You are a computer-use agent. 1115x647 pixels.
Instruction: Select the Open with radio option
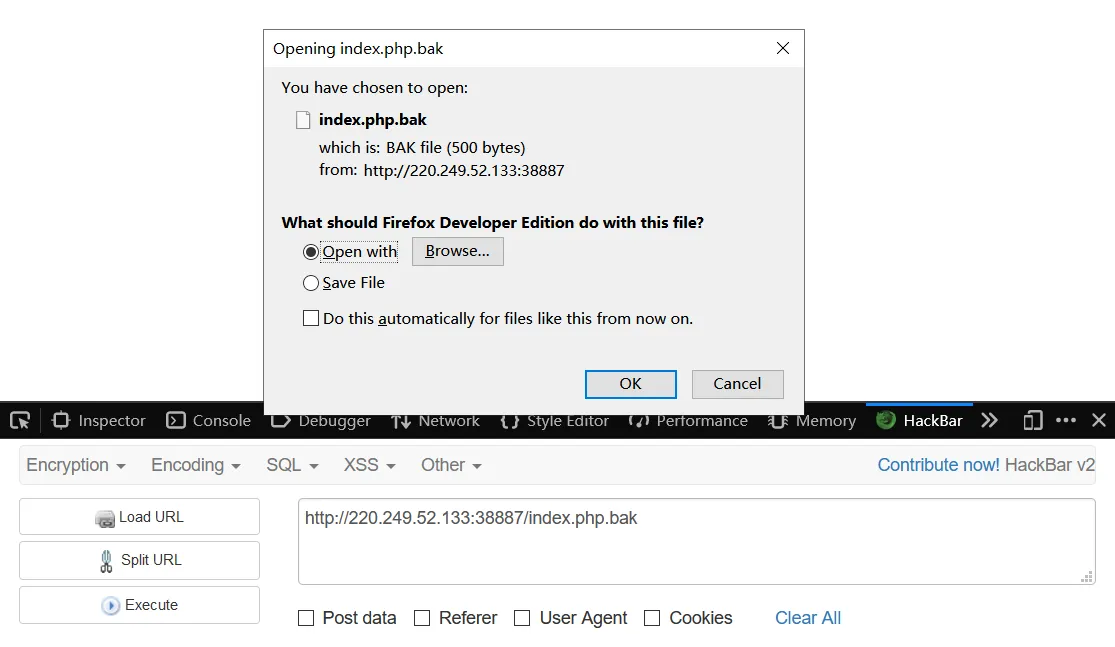click(x=311, y=252)
